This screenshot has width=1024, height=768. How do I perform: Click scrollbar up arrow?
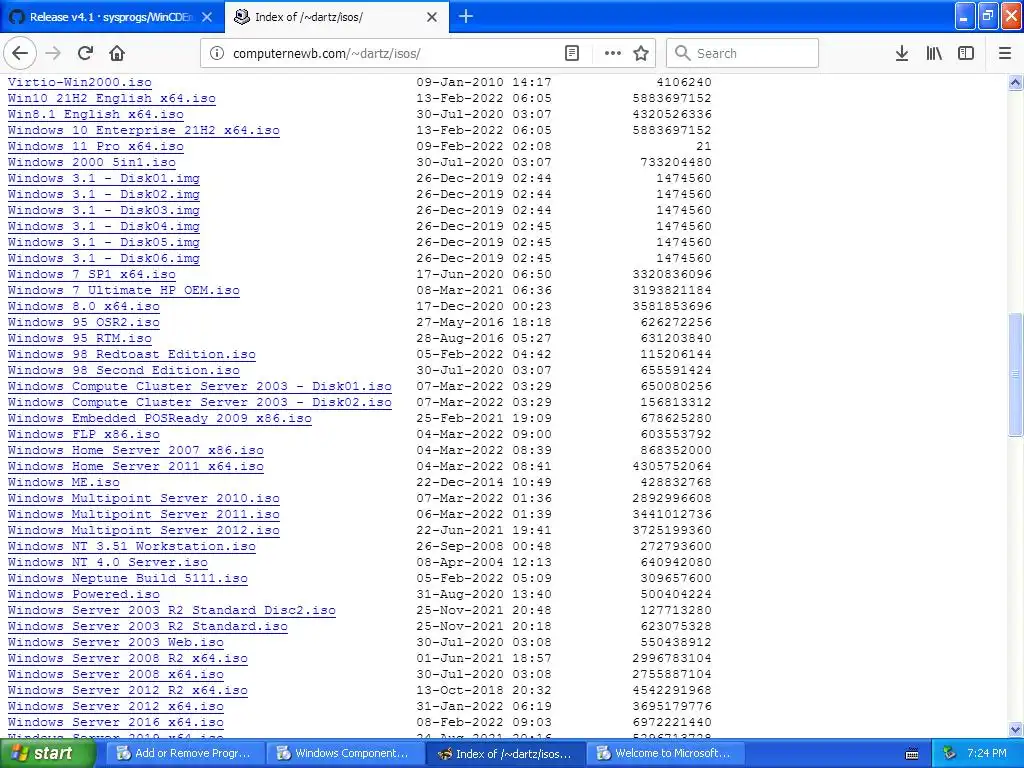1015,82
